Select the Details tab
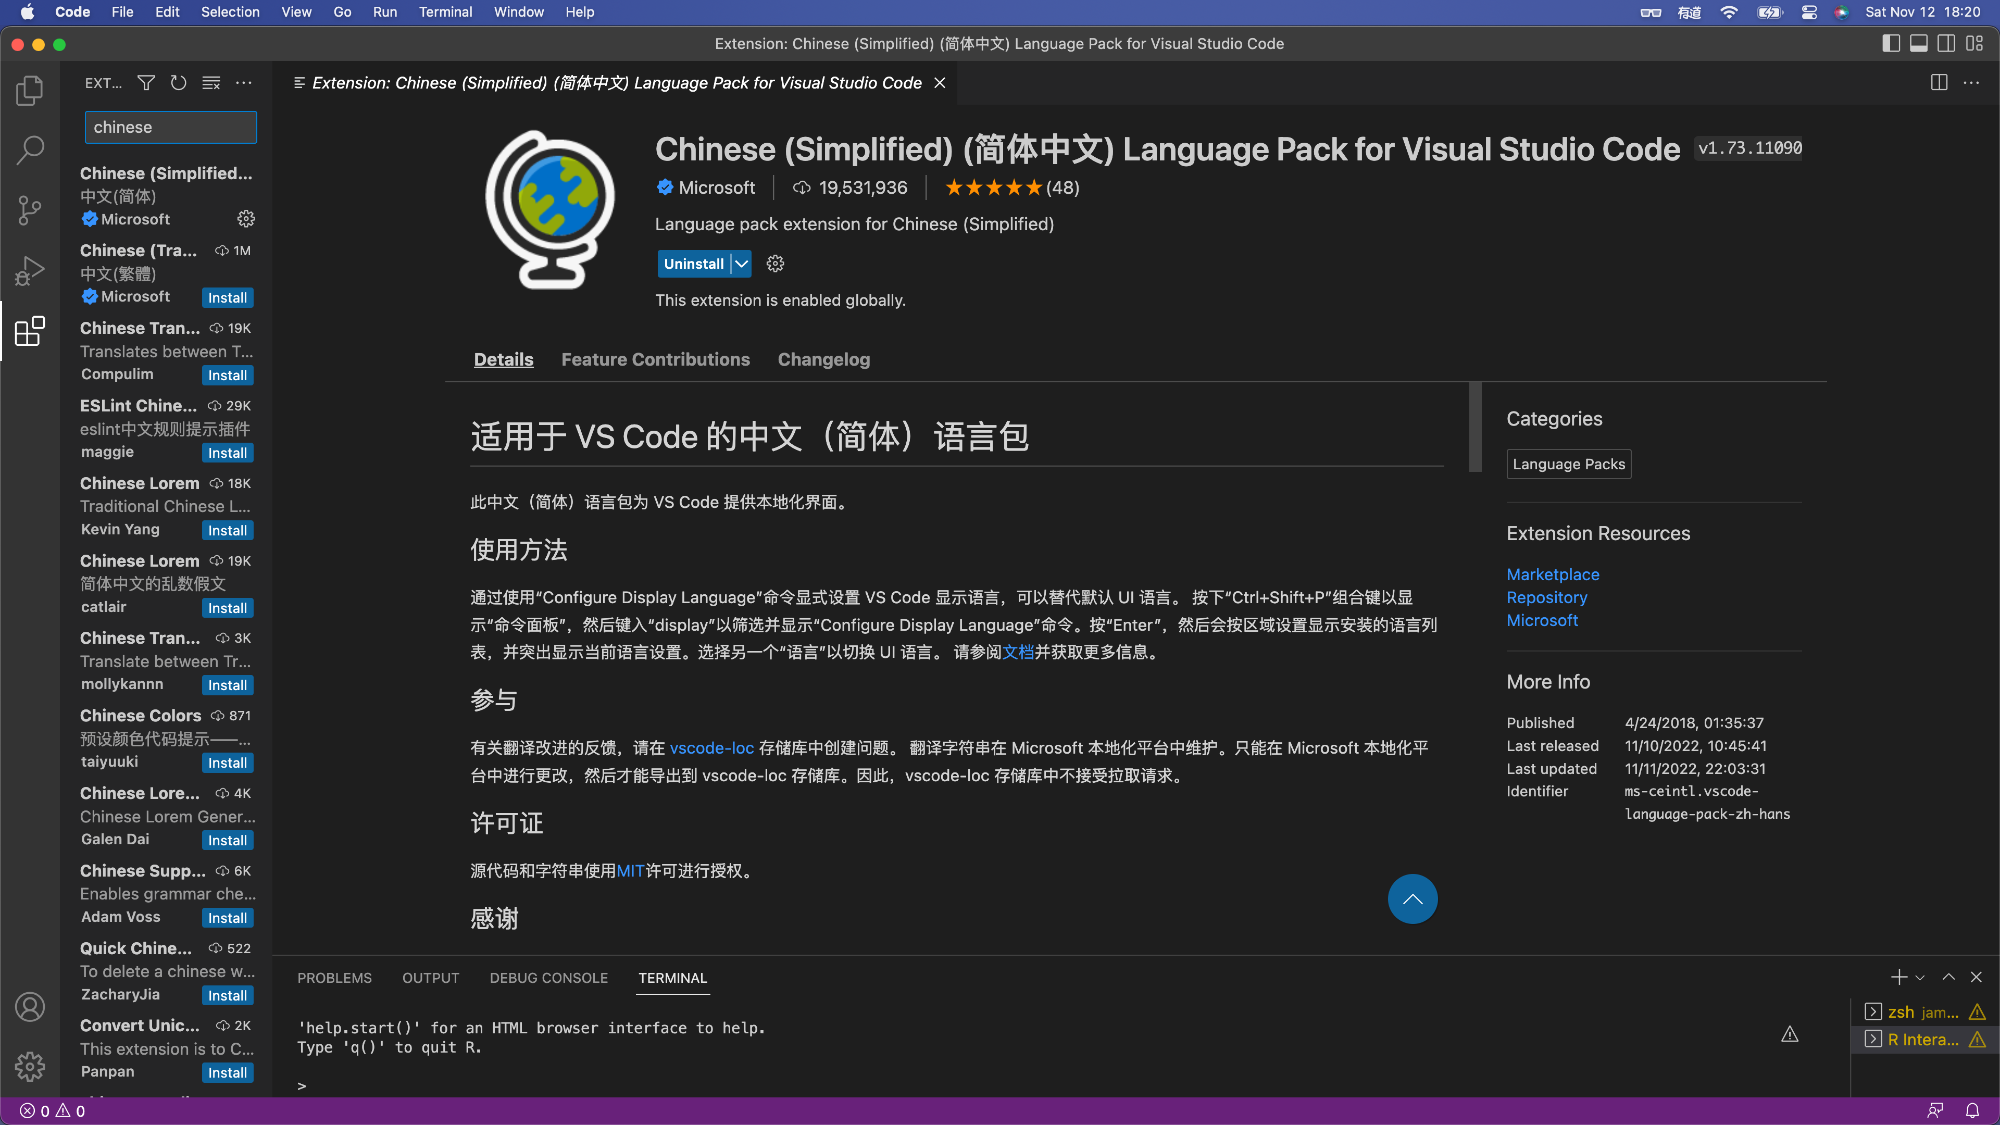The image size is (2000, 1125). click(x=503, y=360)
